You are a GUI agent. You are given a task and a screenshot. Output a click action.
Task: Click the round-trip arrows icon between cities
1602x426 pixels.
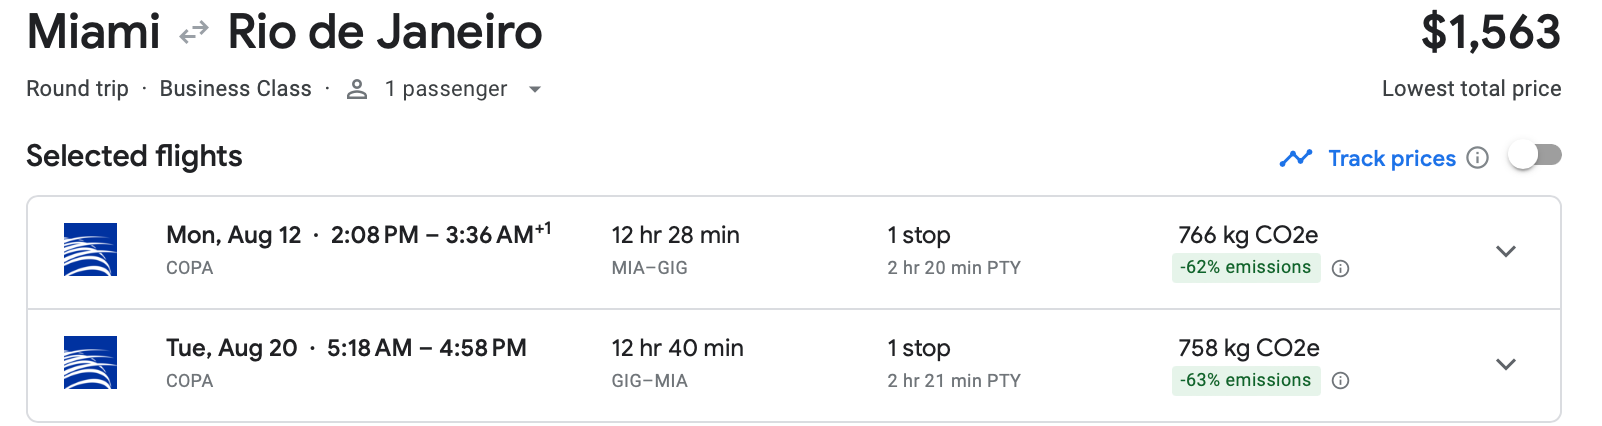(193, 34)
